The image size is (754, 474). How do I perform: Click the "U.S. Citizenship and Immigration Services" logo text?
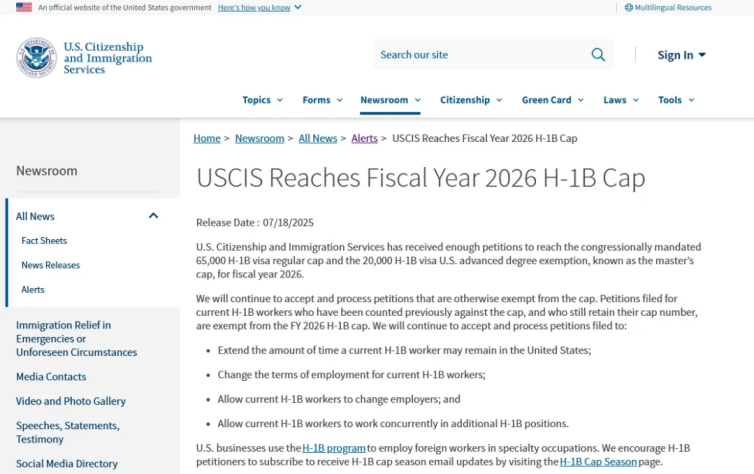108,58
